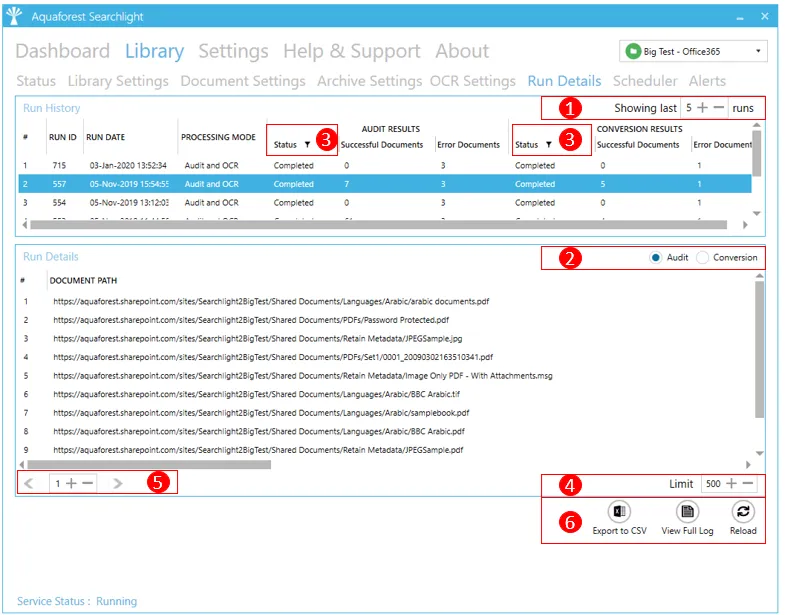This screenshot has height=615, width=785.
Task: Click the Audit Results Status filter icon
Action: click(307, 146)
